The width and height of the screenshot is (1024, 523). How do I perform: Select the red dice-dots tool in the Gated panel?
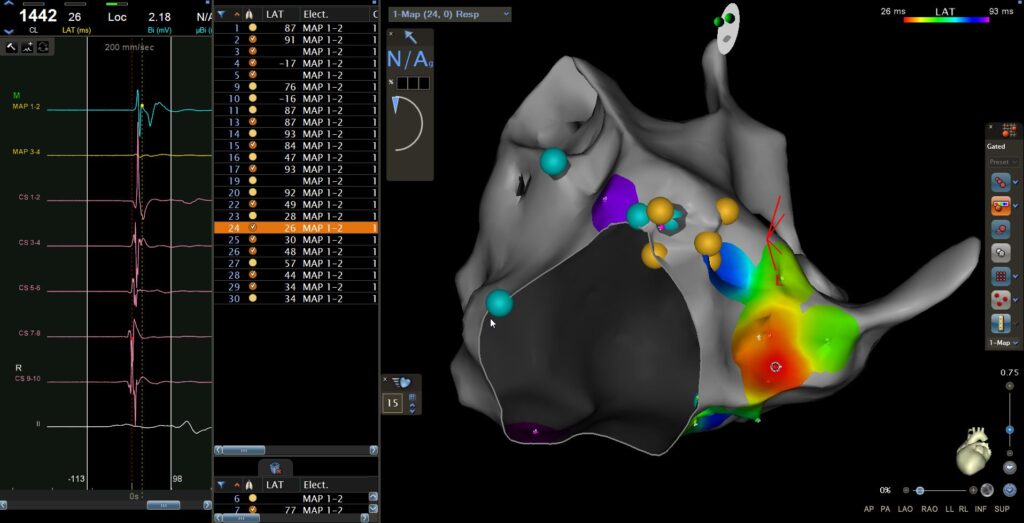[x=1000, y=299]
